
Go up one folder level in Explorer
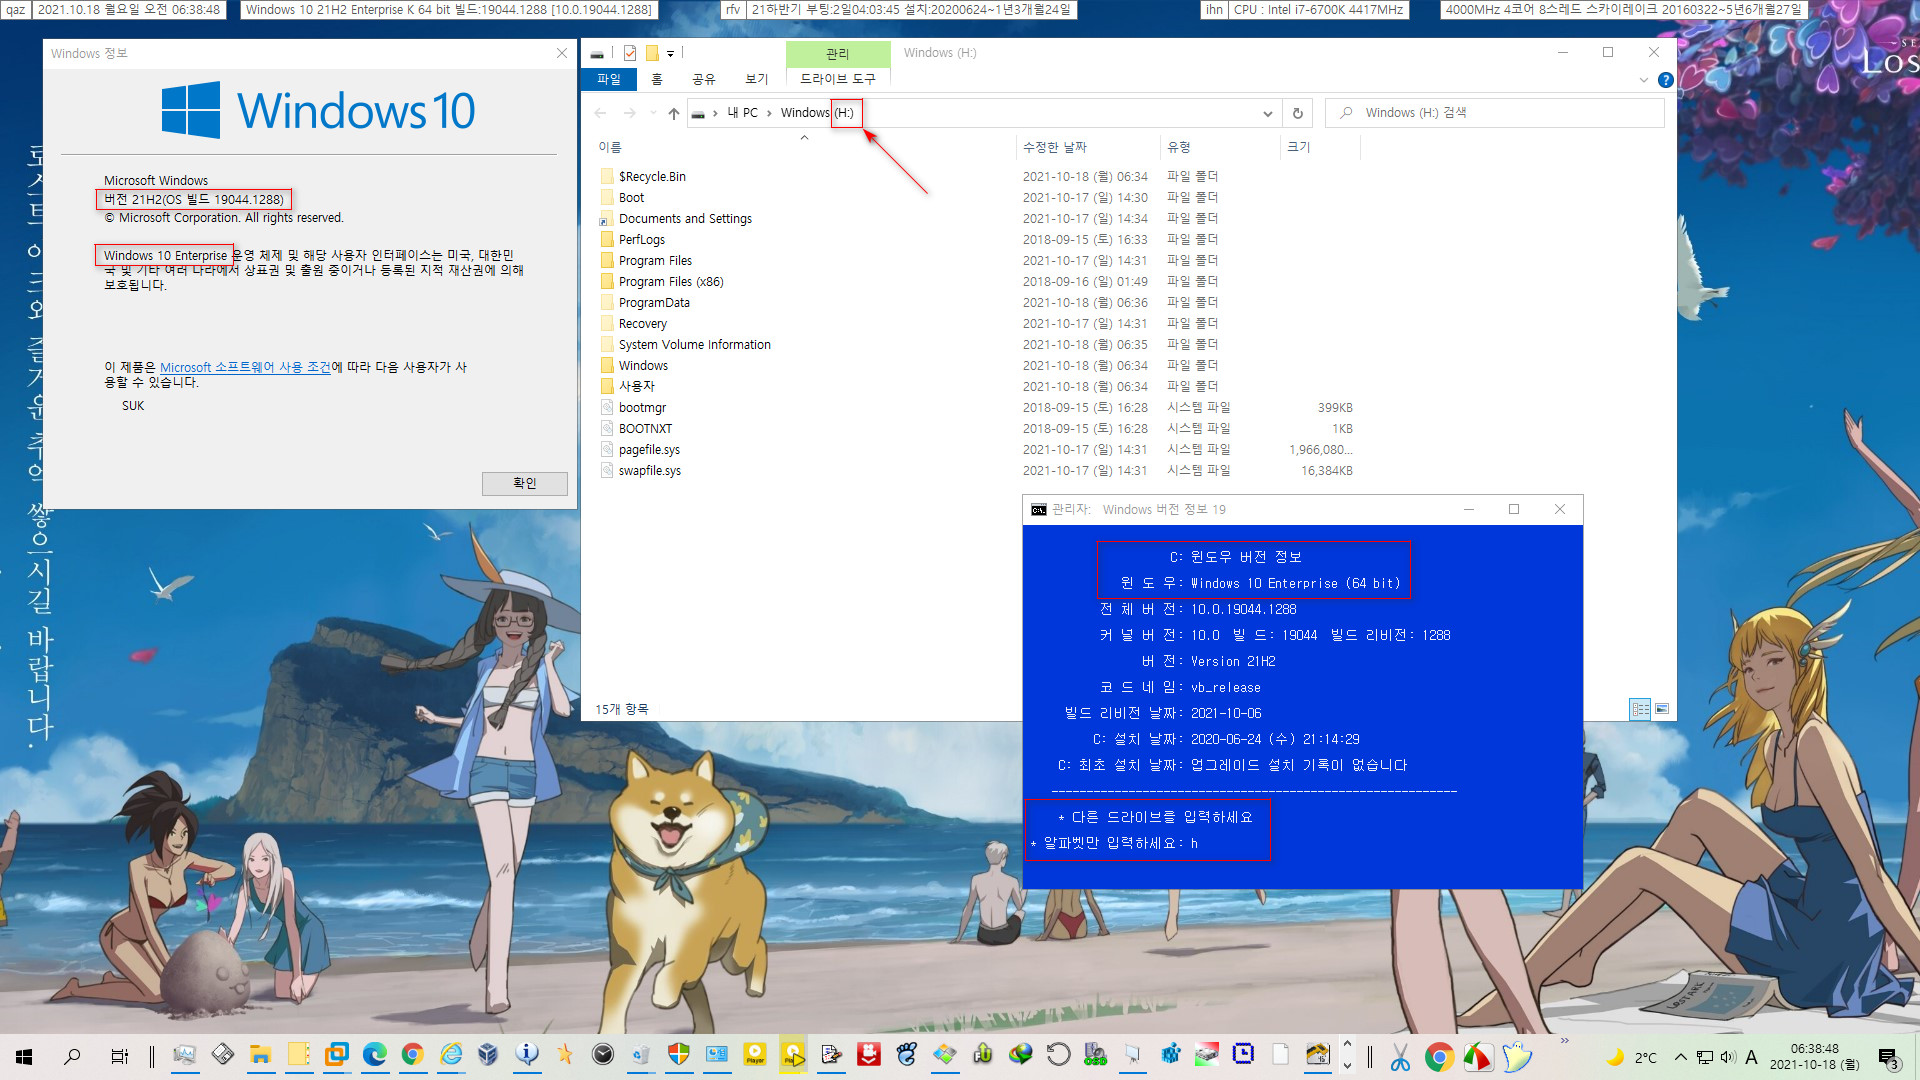pos(674,113)
